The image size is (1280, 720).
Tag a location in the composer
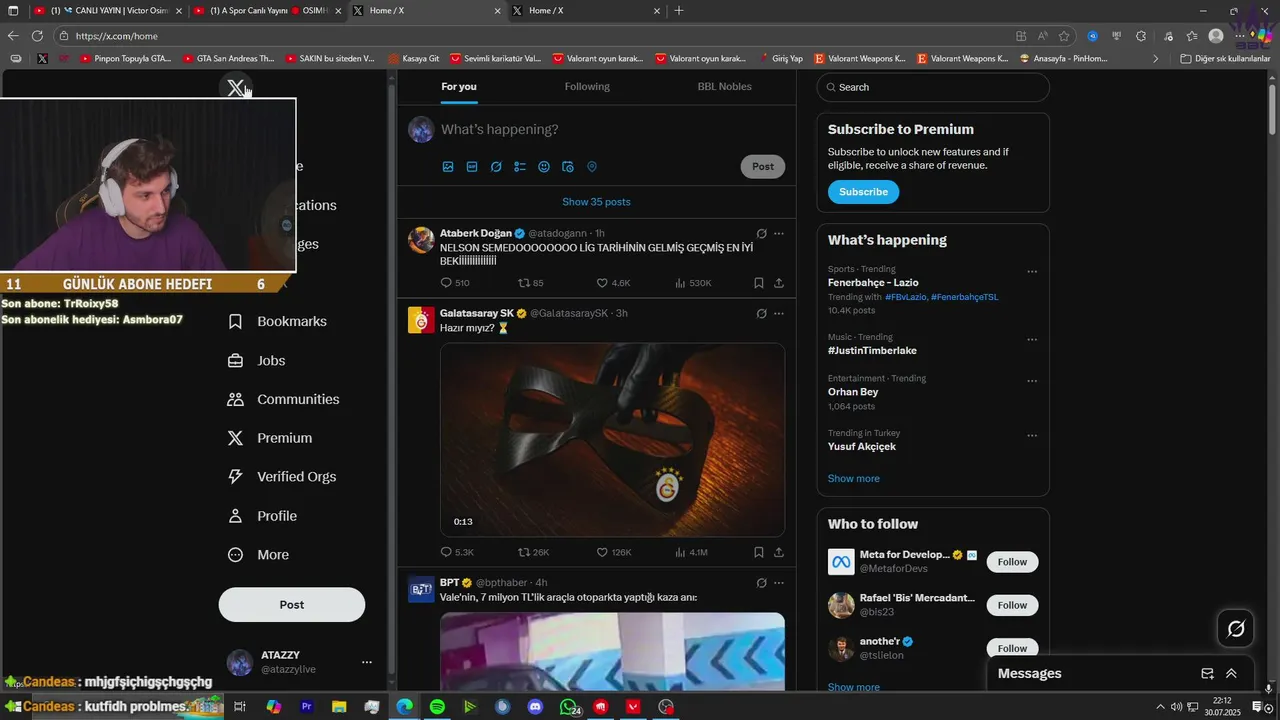click(592, 167)
